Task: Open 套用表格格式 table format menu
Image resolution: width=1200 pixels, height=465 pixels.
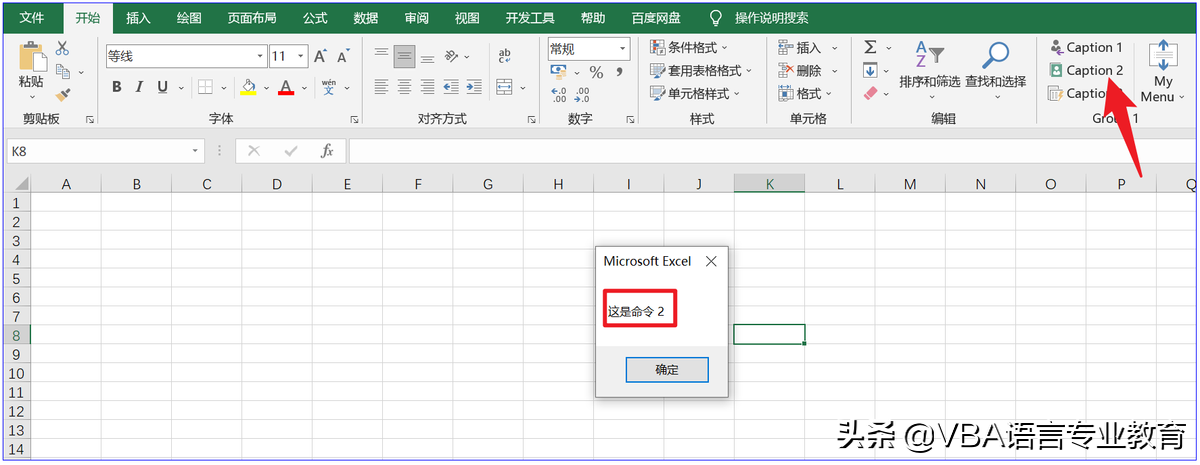Action: point(701,70)
